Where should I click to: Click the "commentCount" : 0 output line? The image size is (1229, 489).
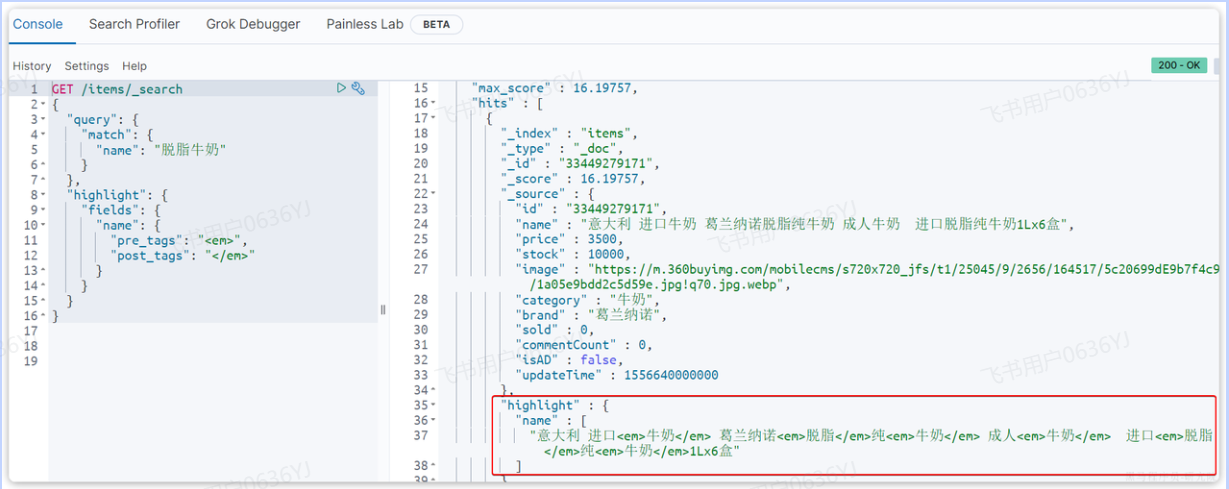click(583, 345)
